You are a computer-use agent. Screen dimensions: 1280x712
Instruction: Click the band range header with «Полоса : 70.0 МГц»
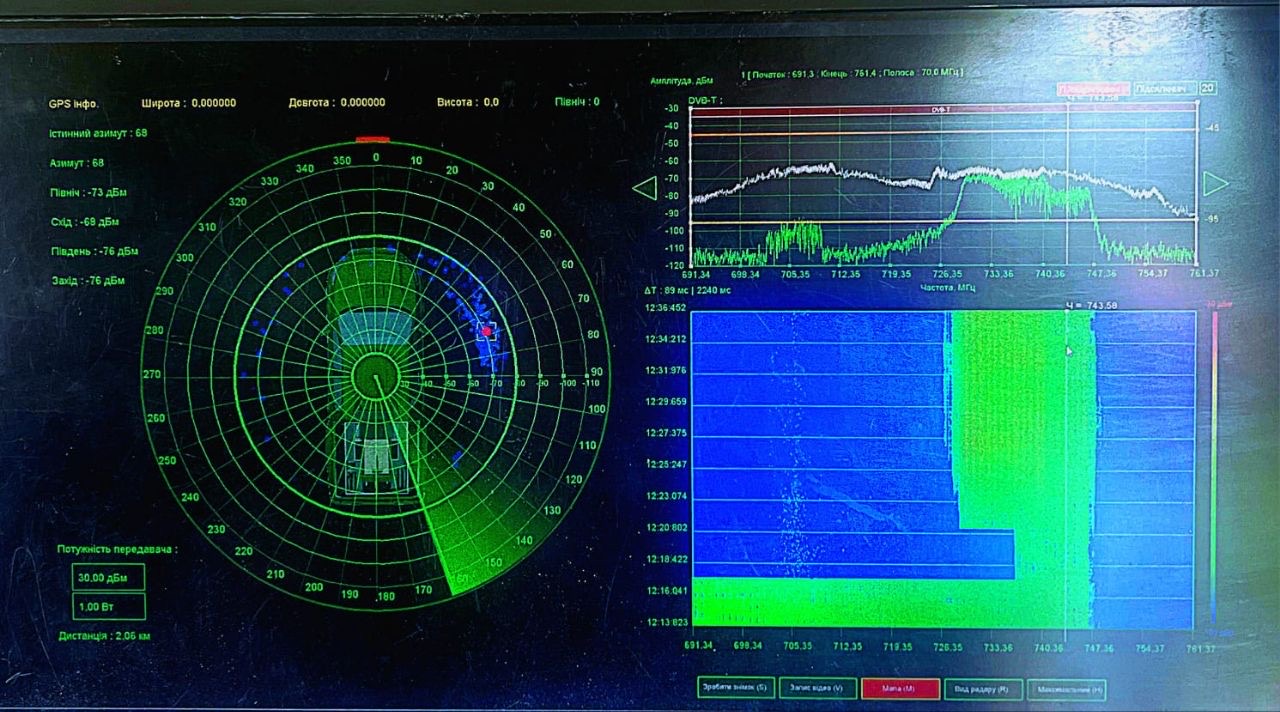pos(853,74)
